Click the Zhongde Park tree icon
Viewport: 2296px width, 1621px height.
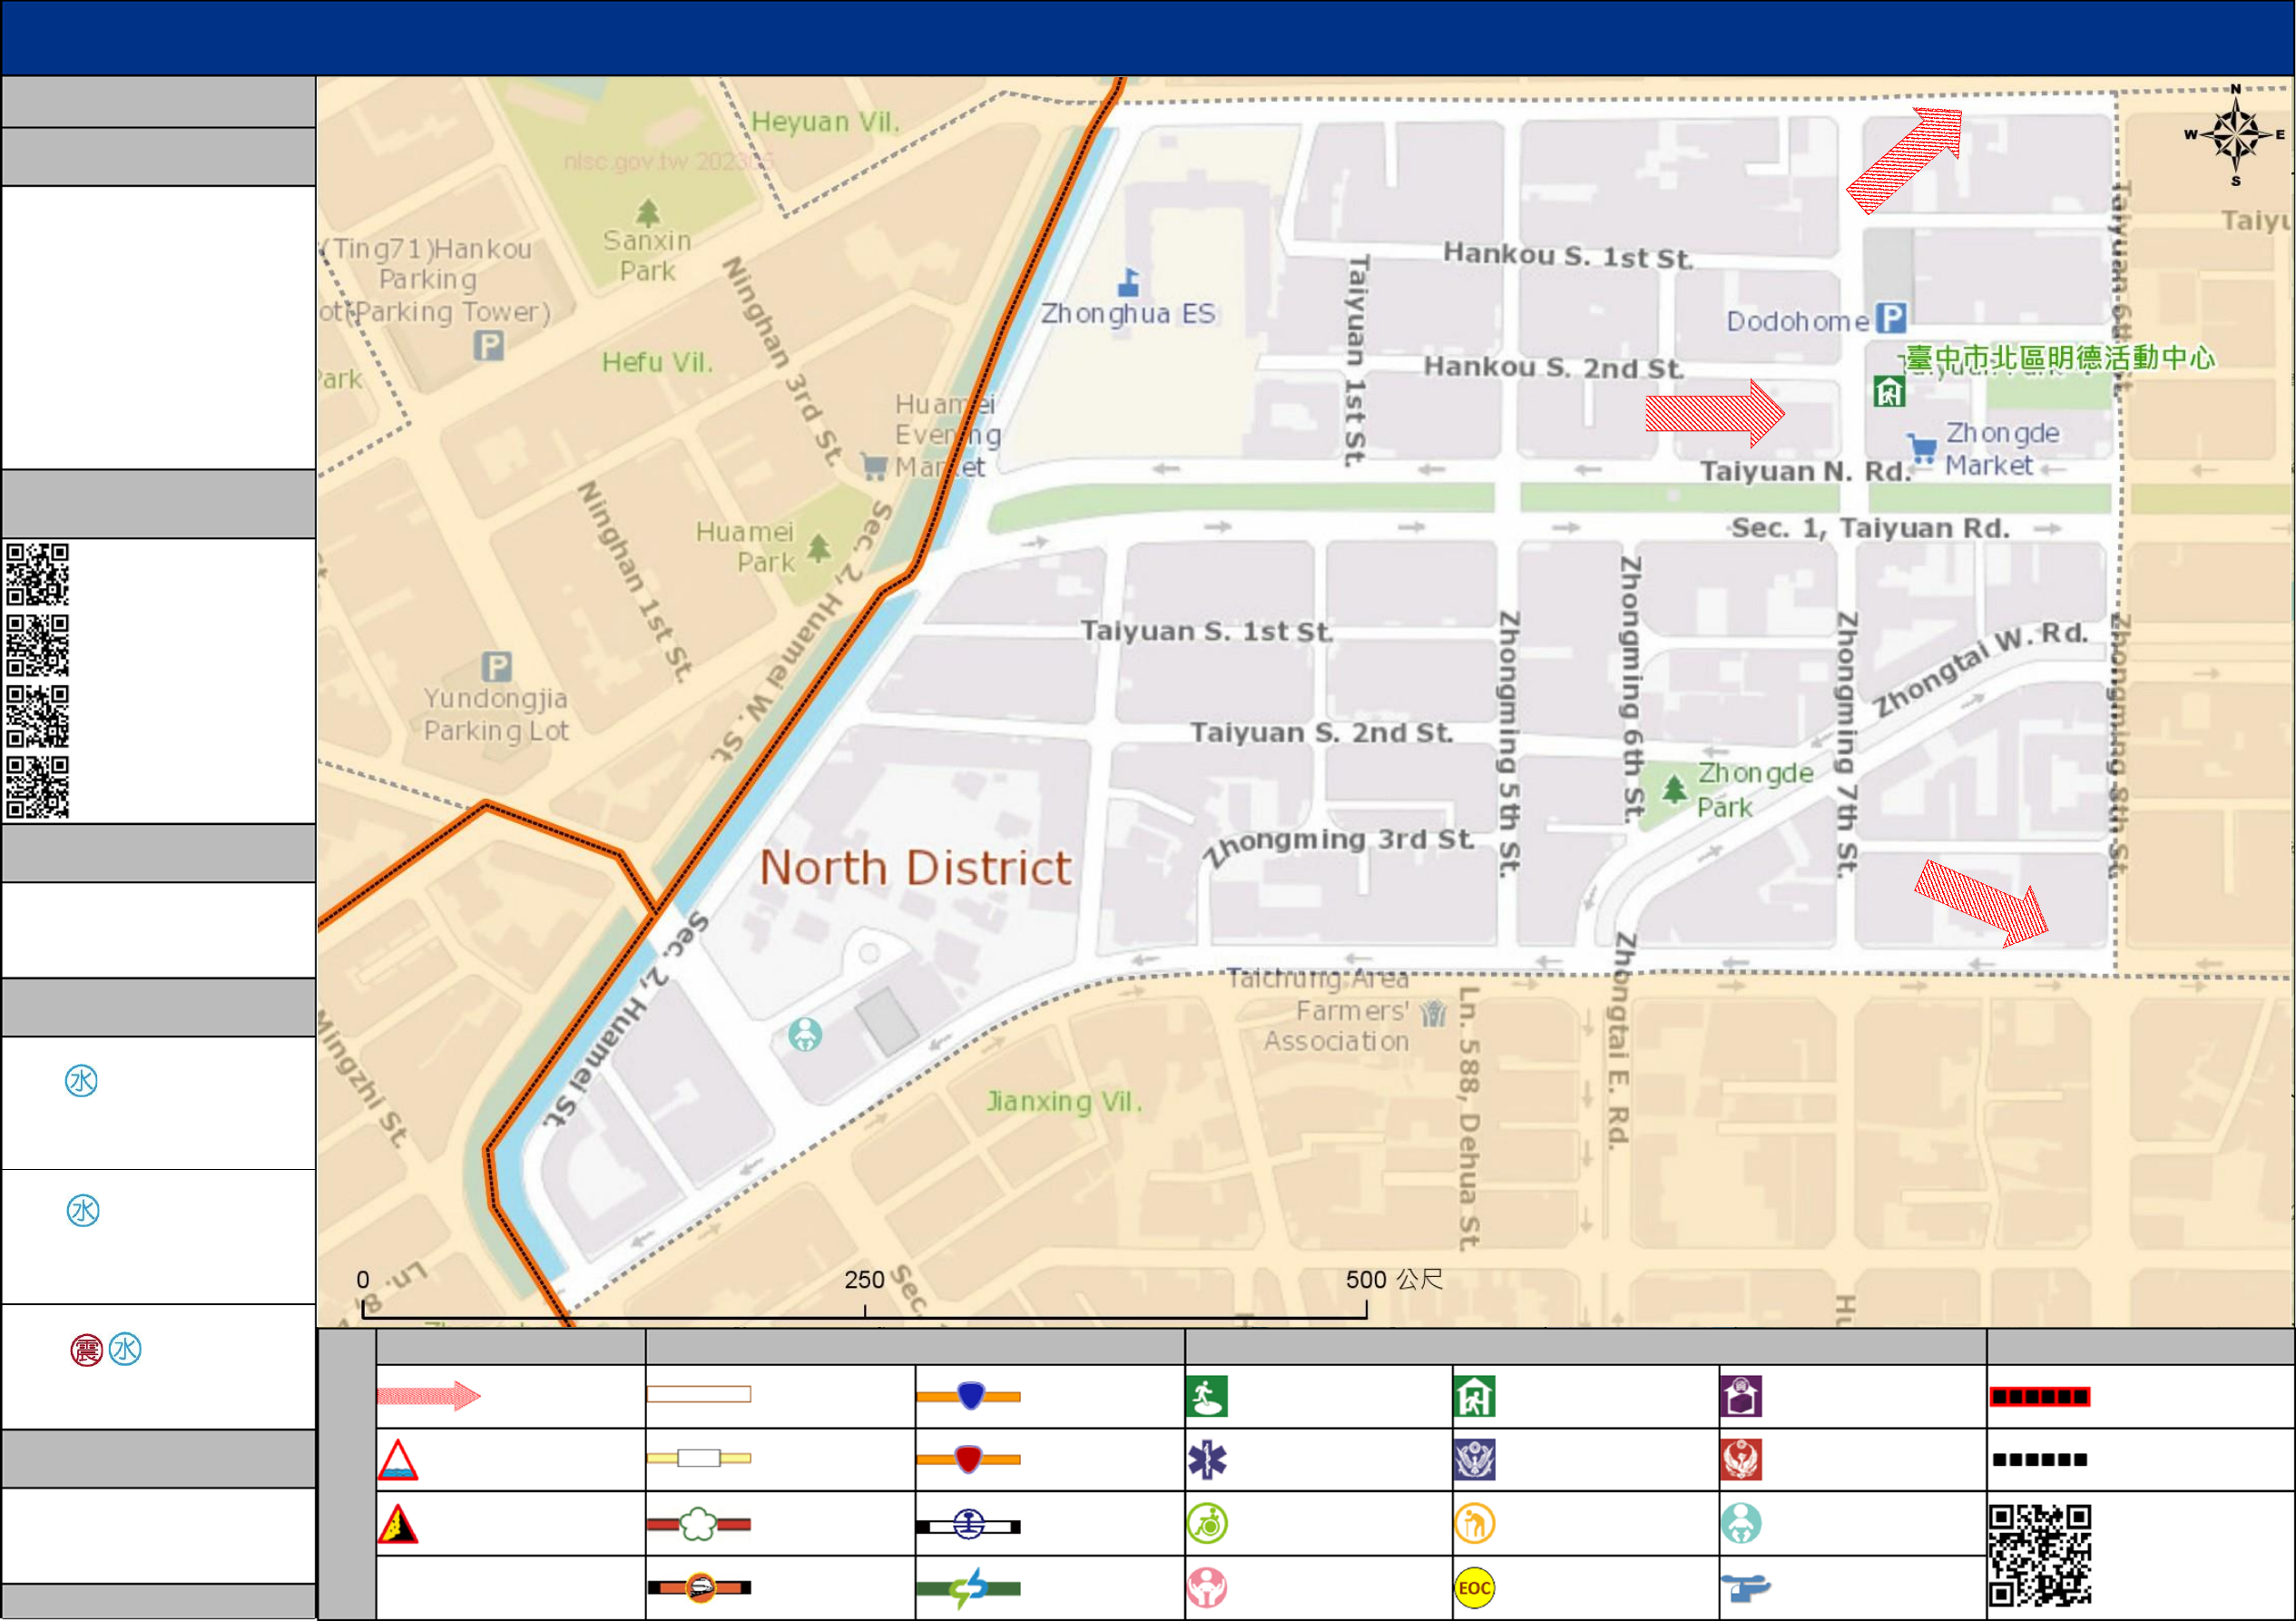tap(1674, 790)
